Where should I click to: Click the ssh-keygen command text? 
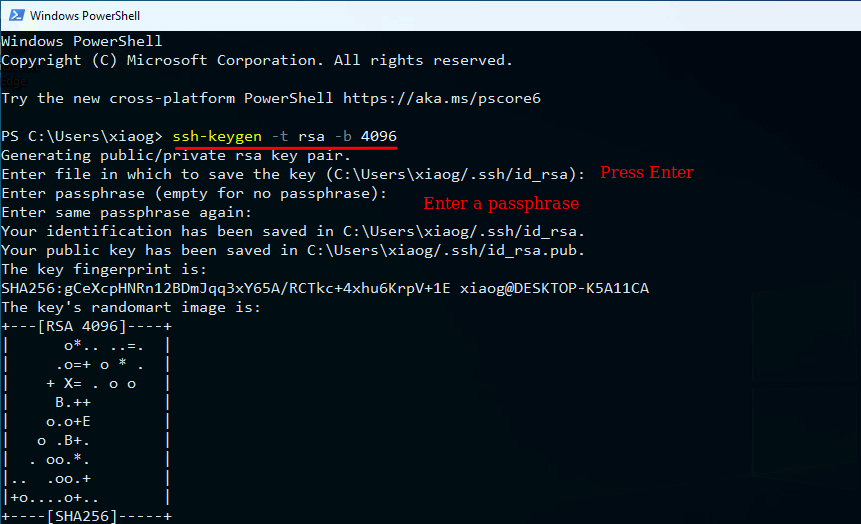pyautogui.click(x=217, y=135)
